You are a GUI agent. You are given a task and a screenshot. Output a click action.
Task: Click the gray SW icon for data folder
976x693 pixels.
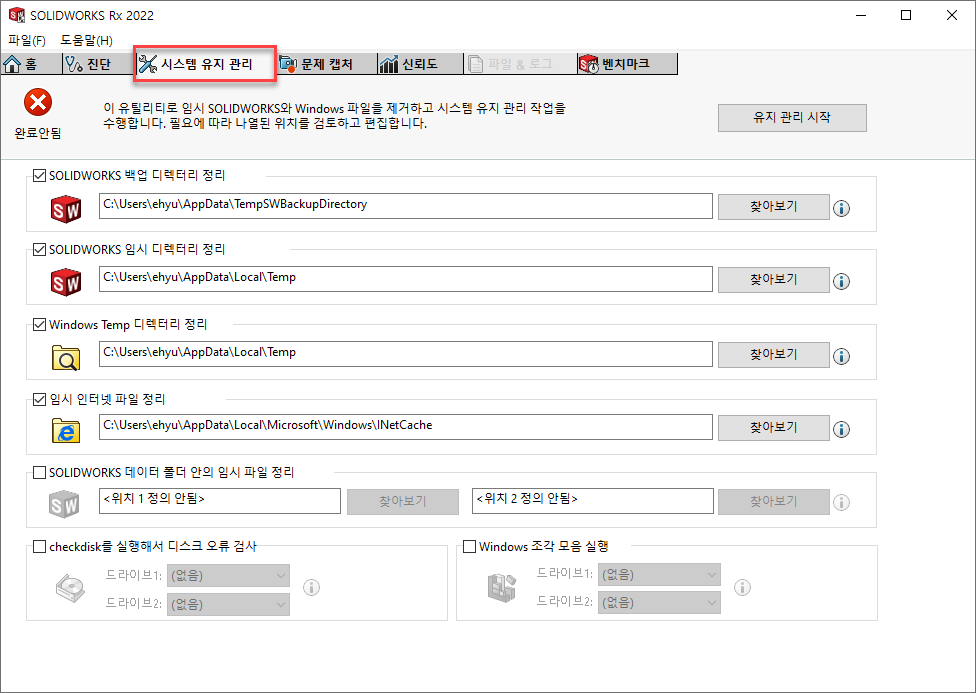click(65, 504)
